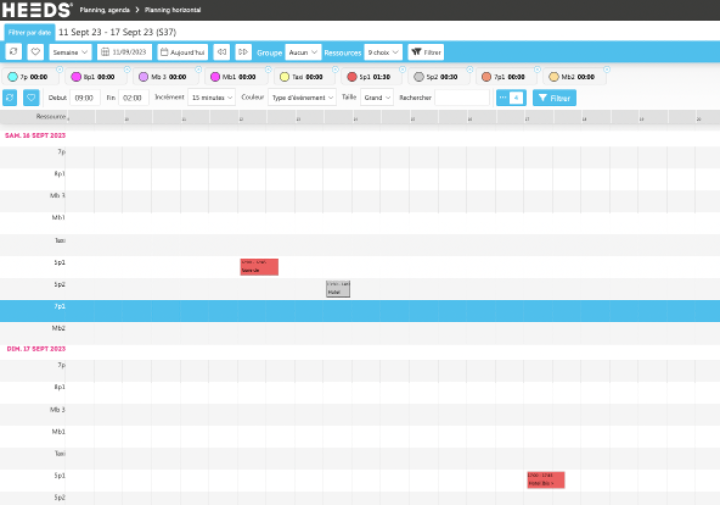Viewport: 720px width, 506px height.
Task: Select the highlighted 7p1 row on Saturday
Action: click(360, 311)
